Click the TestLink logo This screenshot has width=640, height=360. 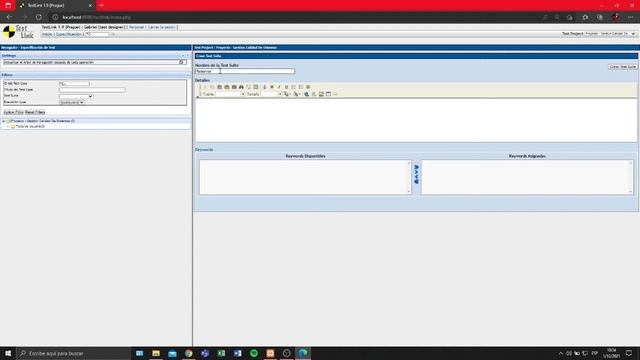coord(18,32)
